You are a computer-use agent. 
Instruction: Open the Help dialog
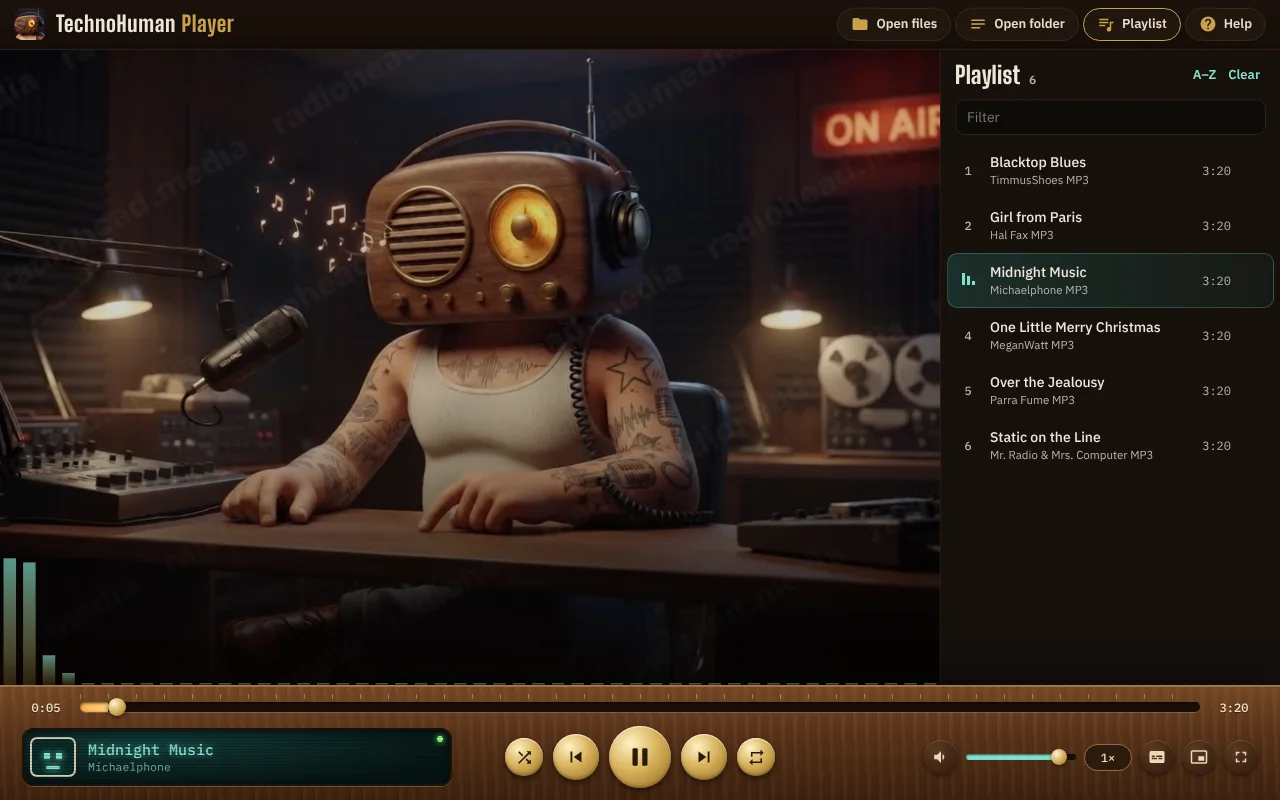tap(1225, 24)
